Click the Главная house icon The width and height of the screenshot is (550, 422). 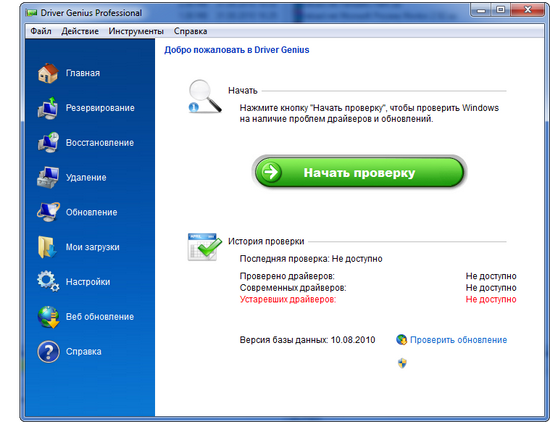point(48,73)
